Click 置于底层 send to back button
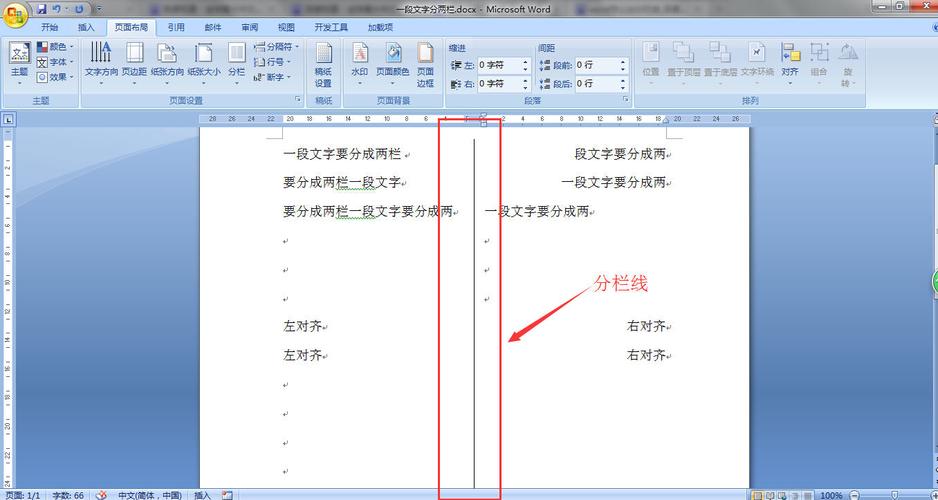938x500 pixels. tap(720, 63)
